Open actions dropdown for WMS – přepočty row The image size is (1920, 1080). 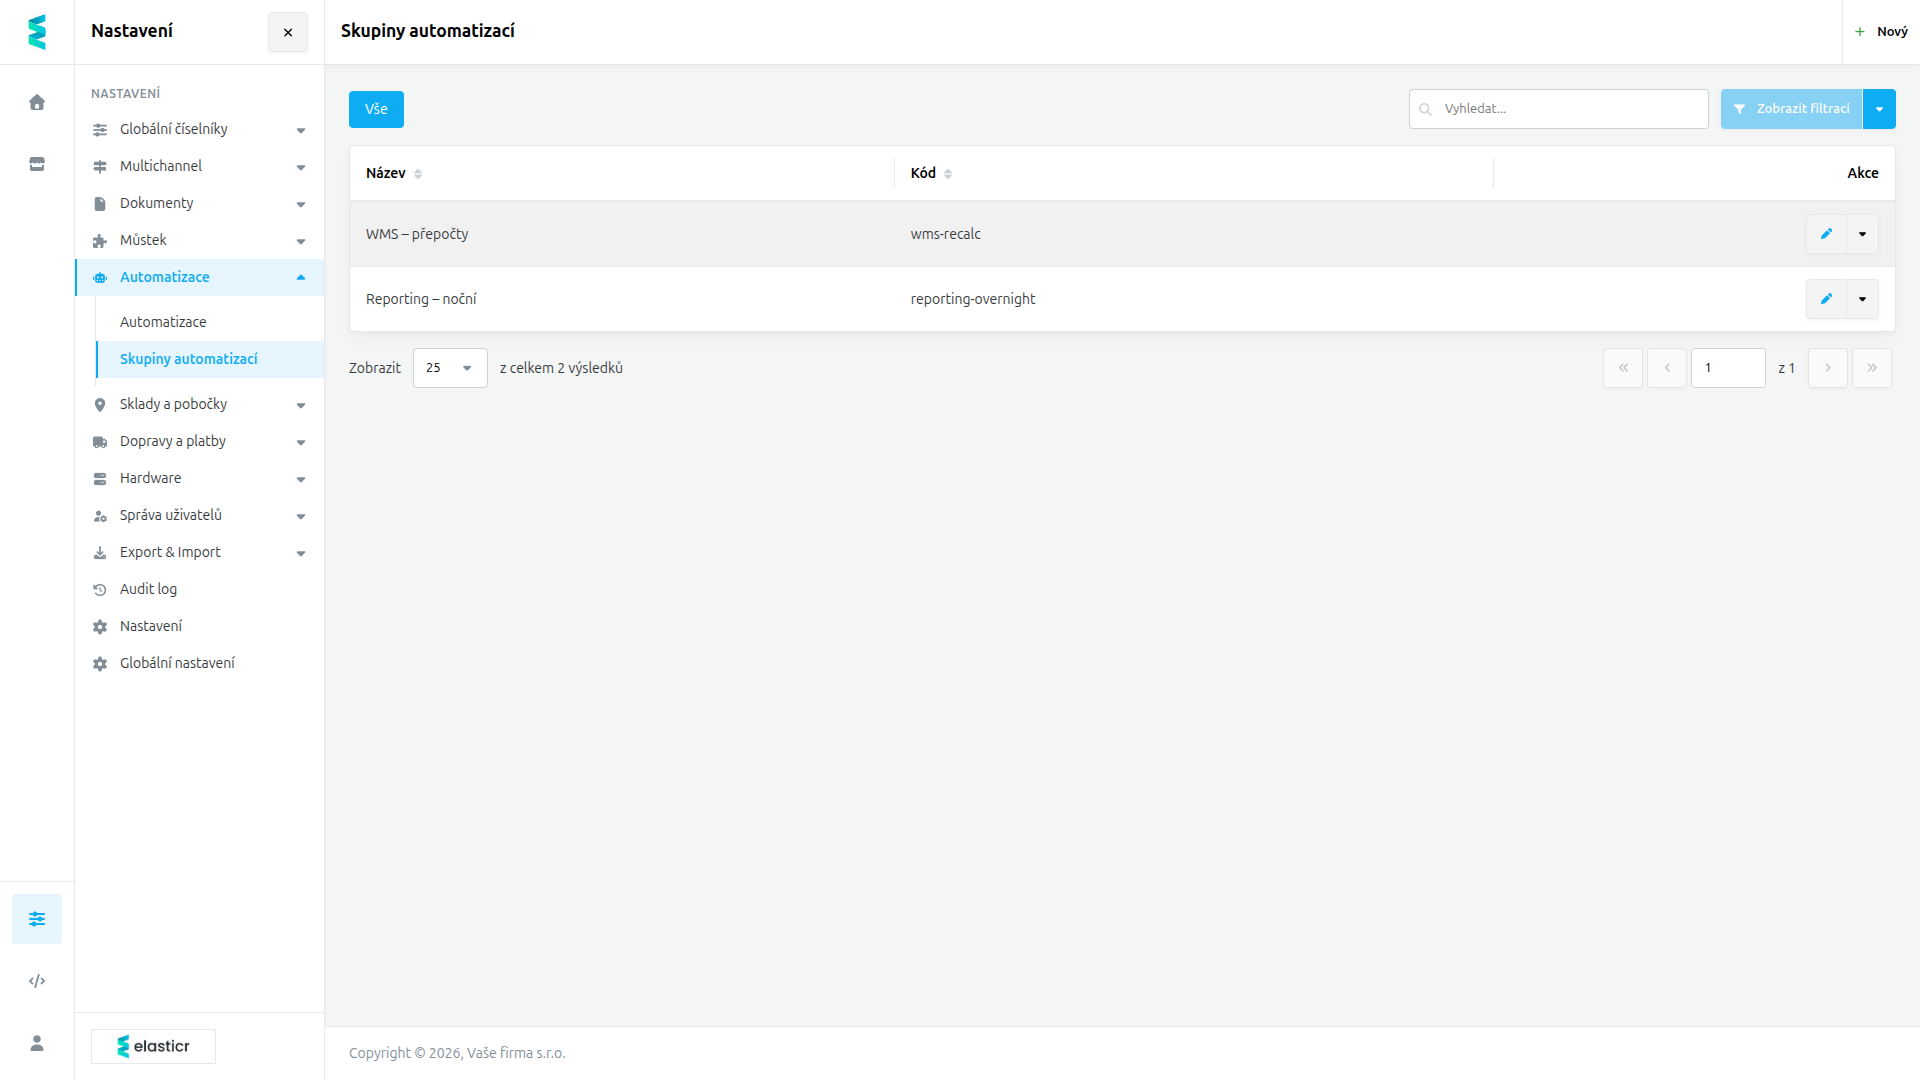point(1862,234)
